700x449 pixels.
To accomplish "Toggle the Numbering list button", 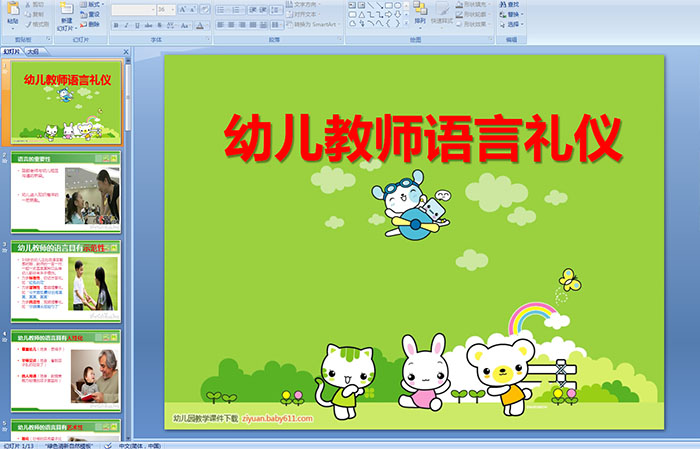I will coord(237,10).
